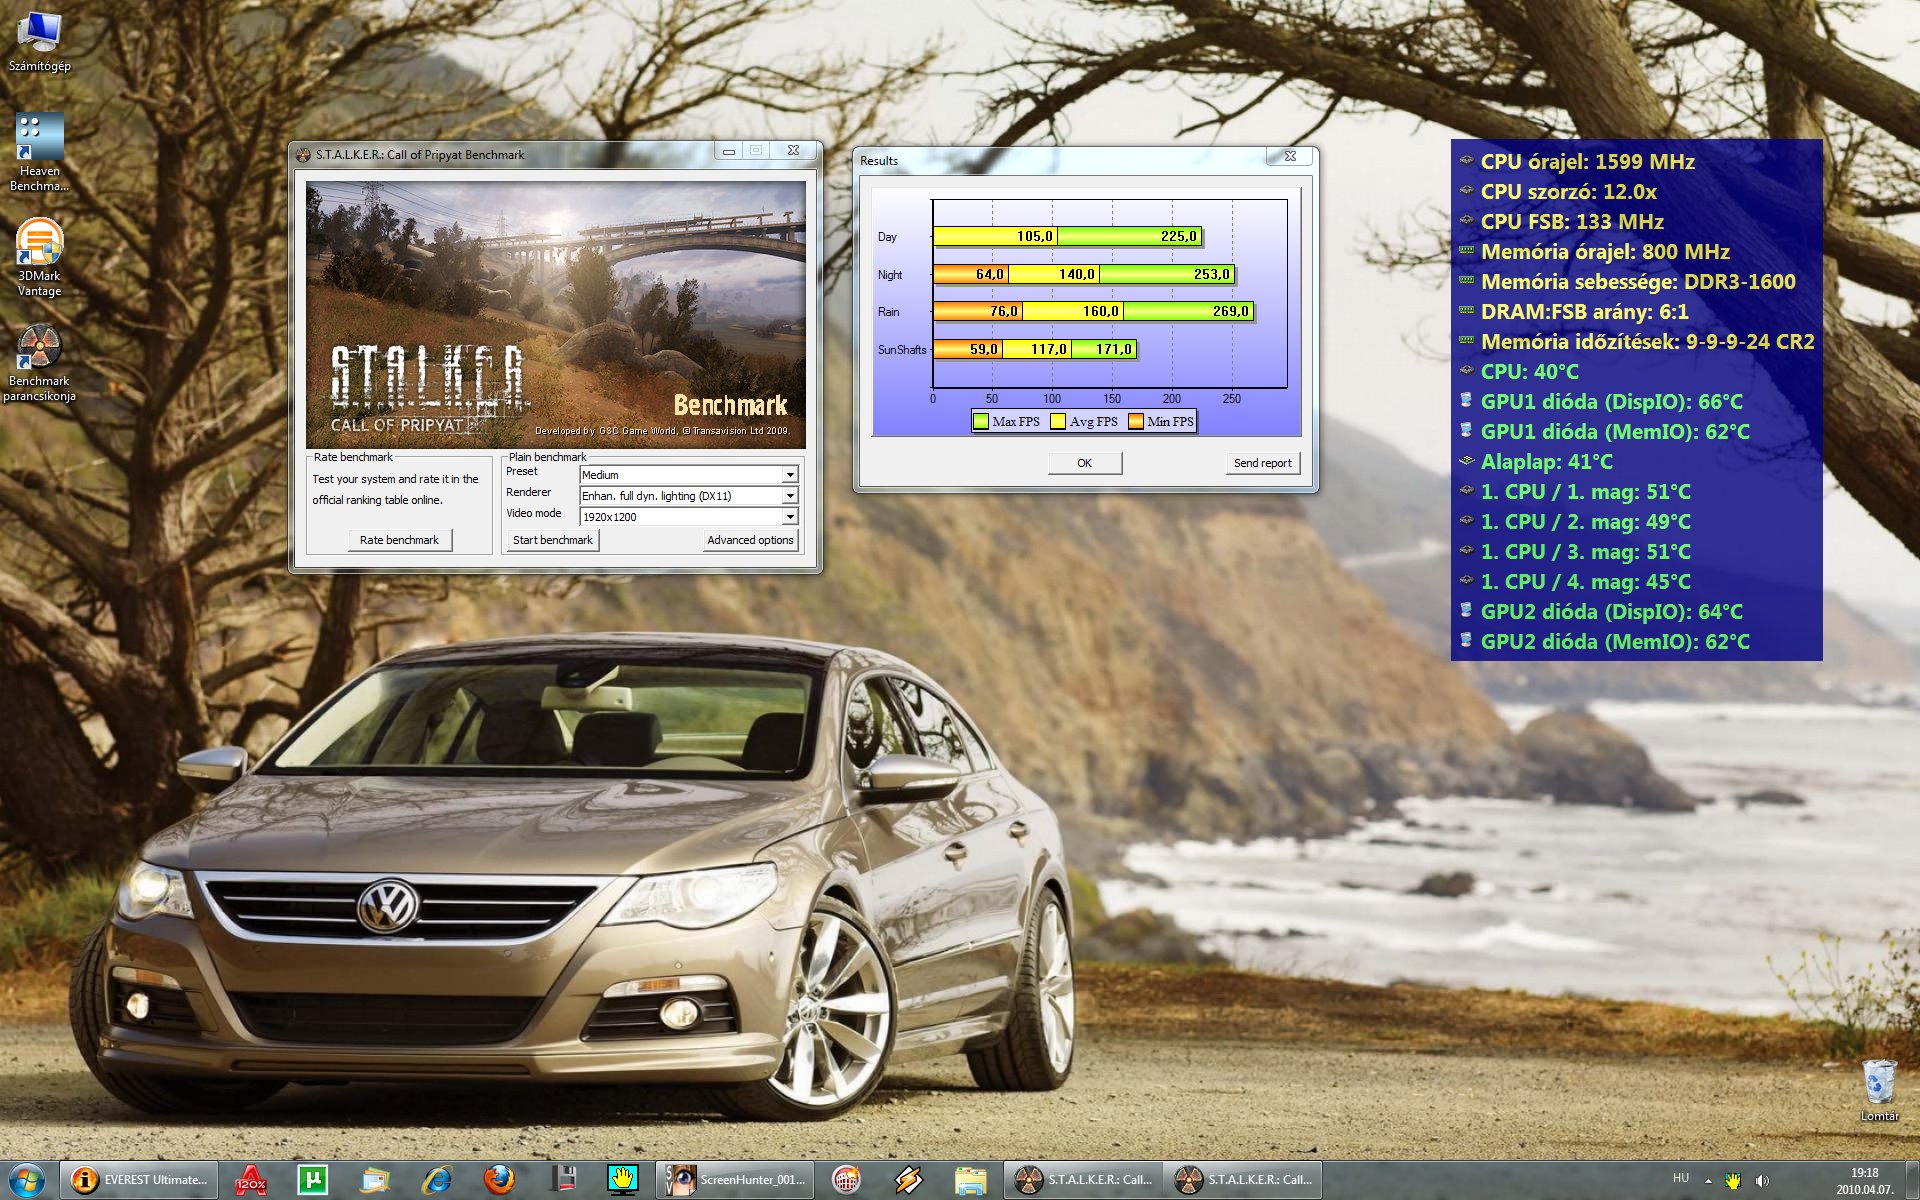
Task: Expand the Video mode dropdown arrow
Action: point(790,517)
